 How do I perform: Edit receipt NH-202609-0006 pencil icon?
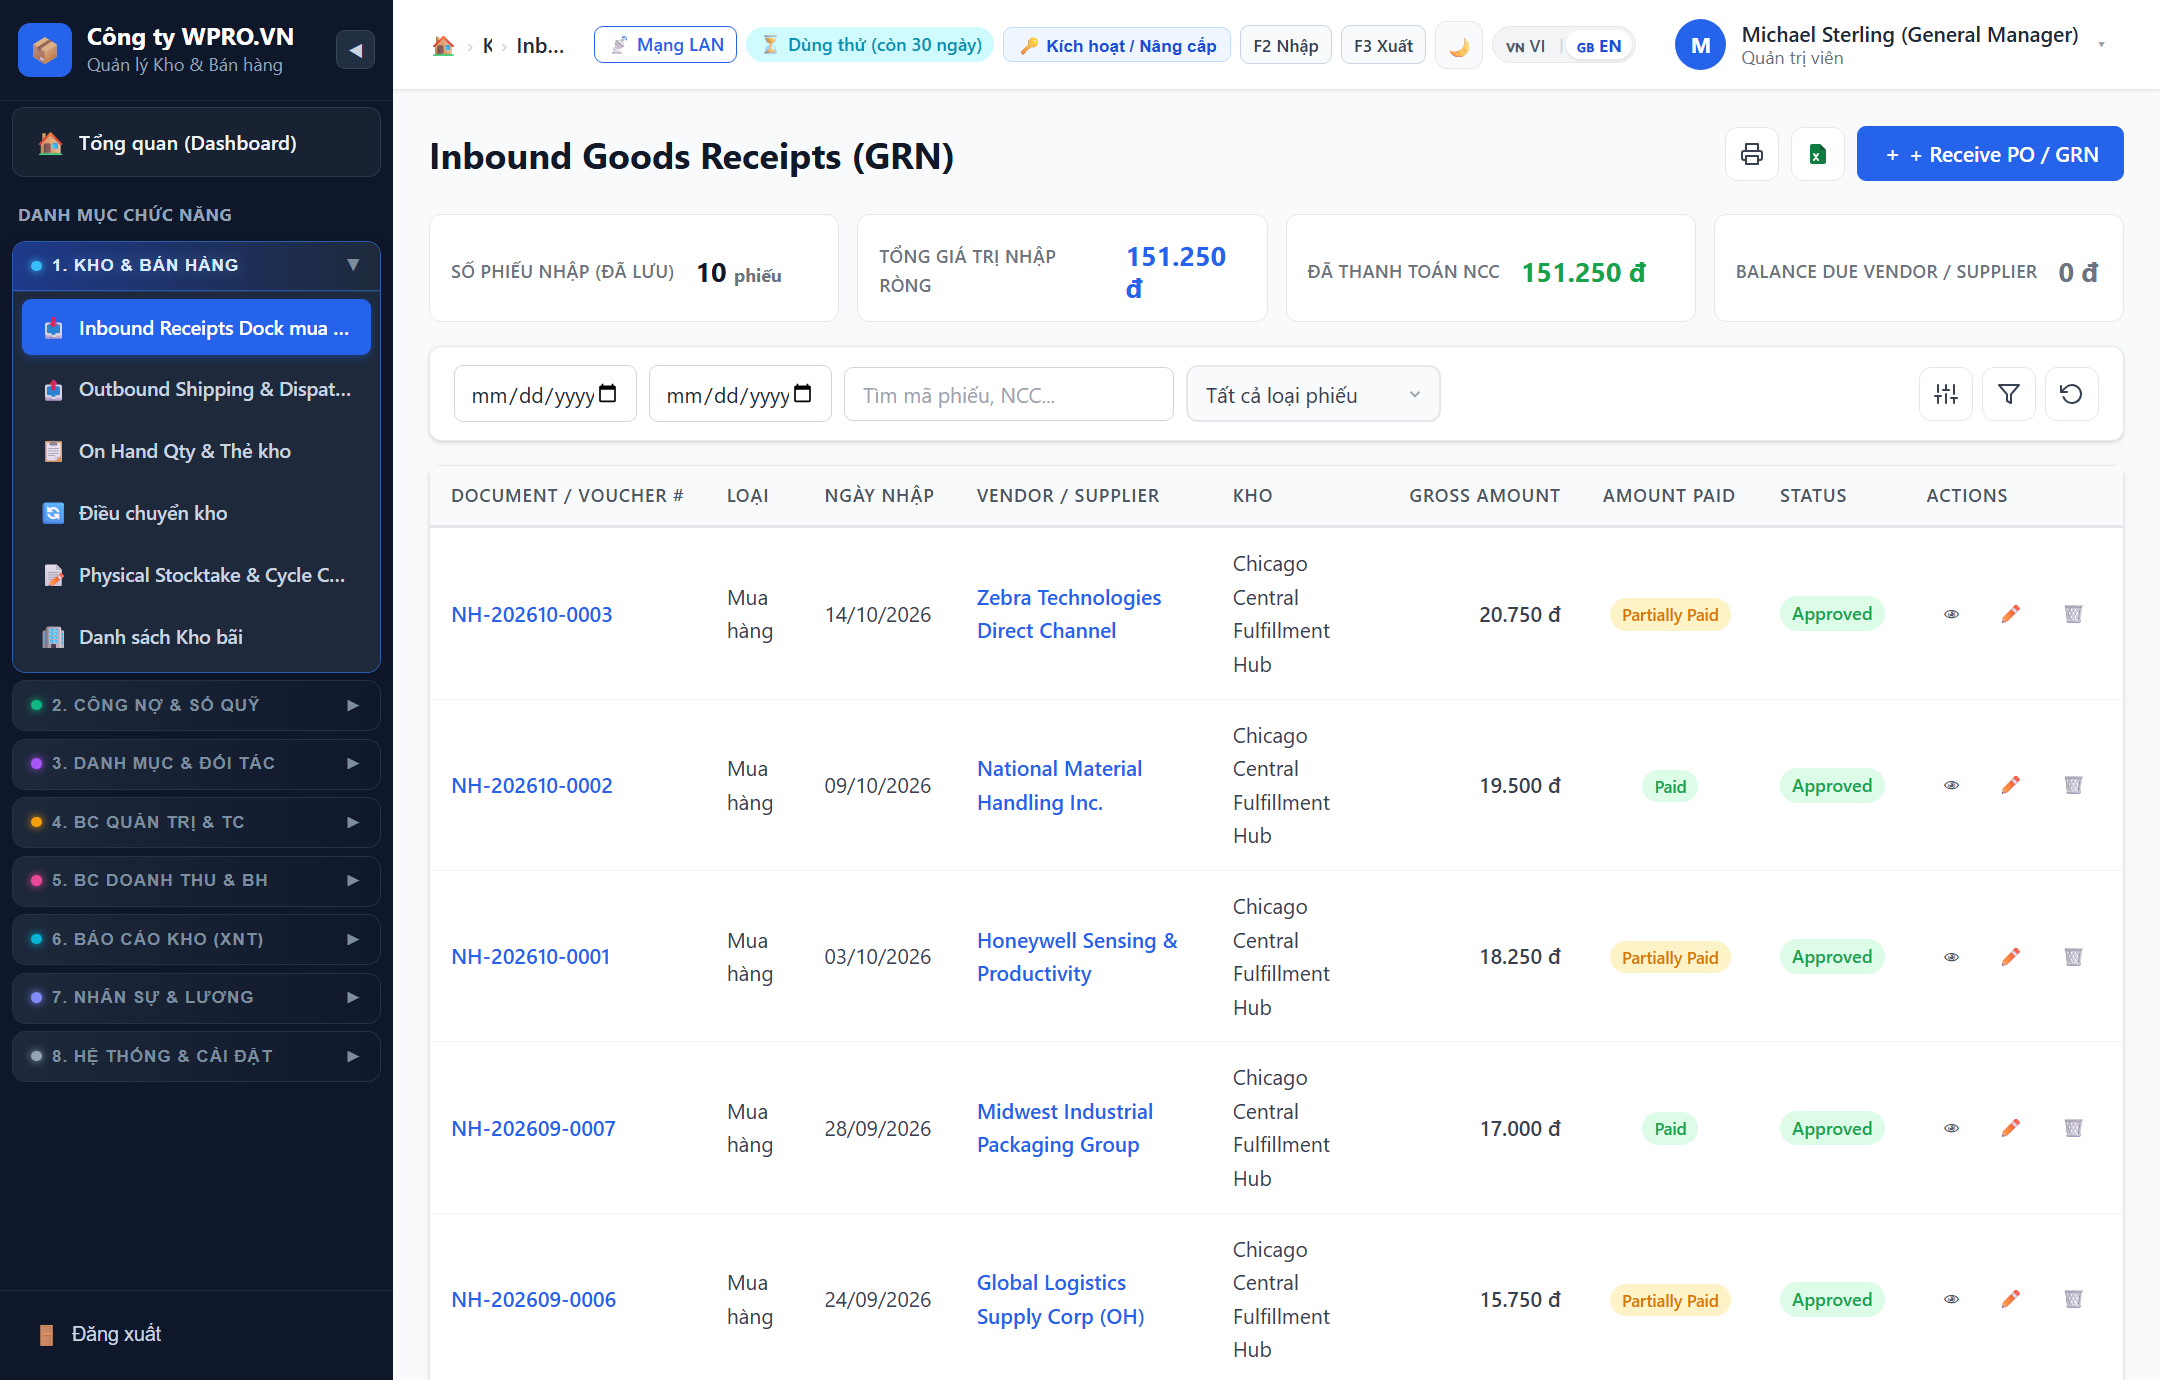[x=2010, y=1299]
